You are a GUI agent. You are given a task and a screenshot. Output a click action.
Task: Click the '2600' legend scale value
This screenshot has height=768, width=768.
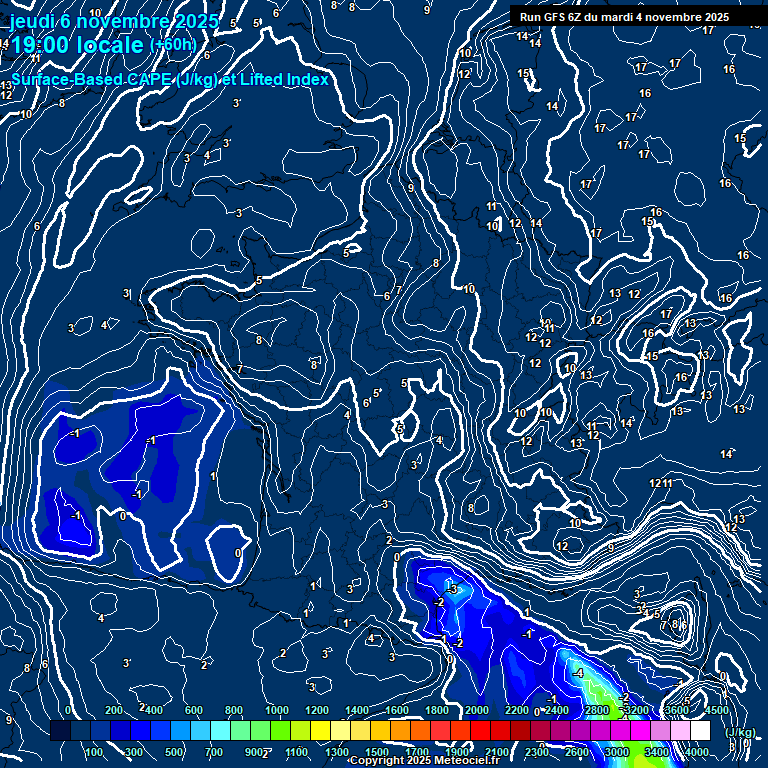click(577, 752)
